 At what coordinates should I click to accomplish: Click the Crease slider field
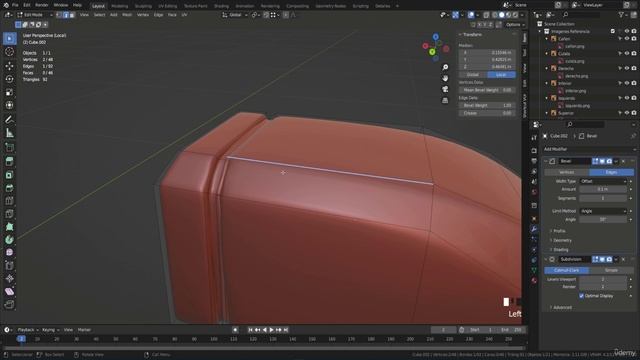487,113
